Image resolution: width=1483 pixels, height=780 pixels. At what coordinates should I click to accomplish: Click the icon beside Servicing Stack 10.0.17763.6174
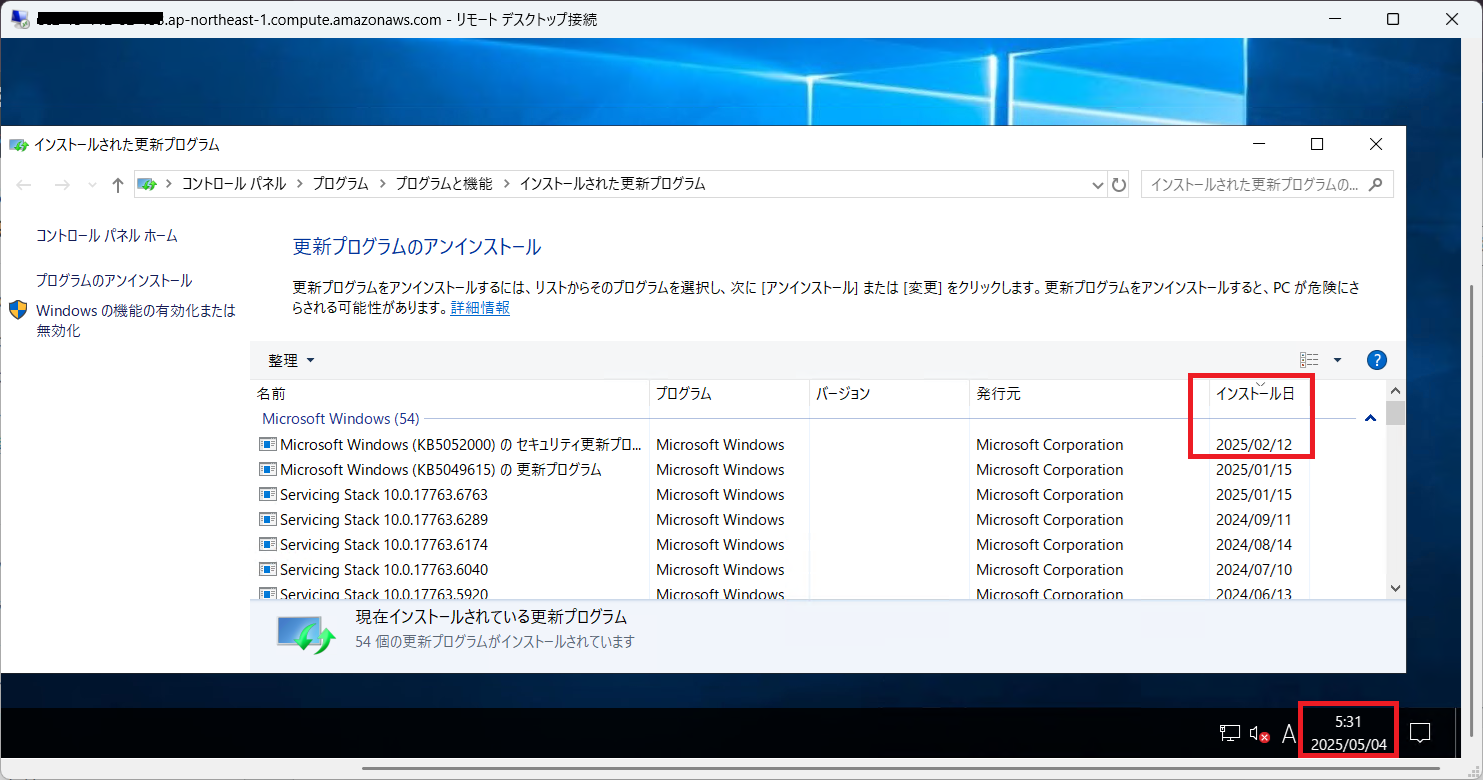(x=267, y=544)
